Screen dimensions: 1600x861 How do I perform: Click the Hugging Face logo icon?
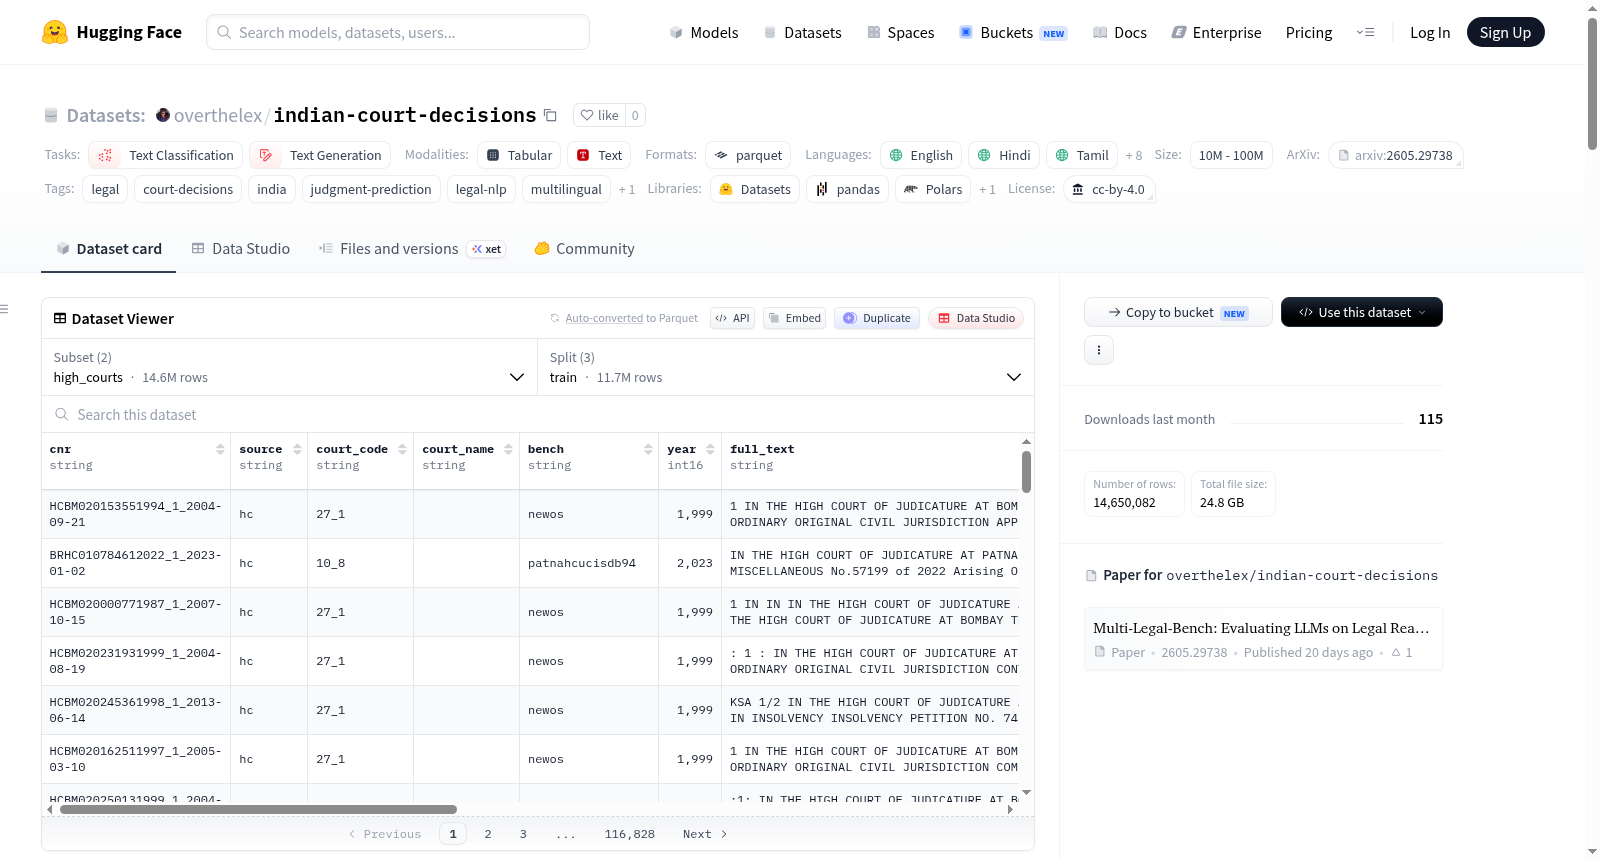(x=55, y=32)
